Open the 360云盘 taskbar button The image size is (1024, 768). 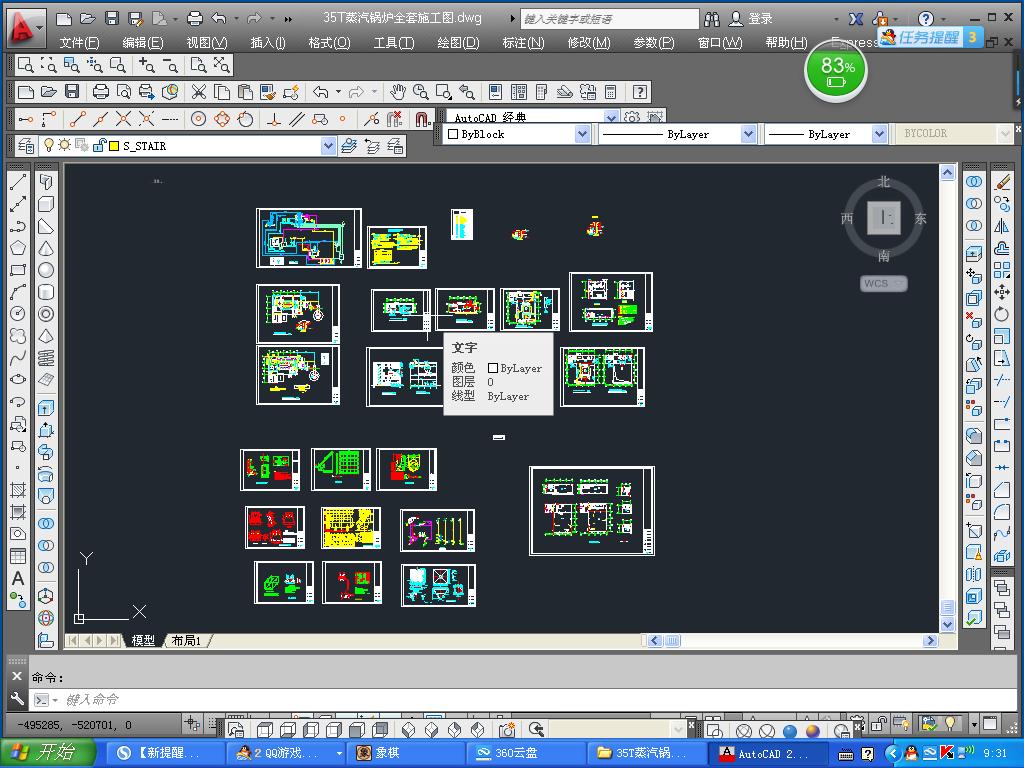[x=526, y=753]
